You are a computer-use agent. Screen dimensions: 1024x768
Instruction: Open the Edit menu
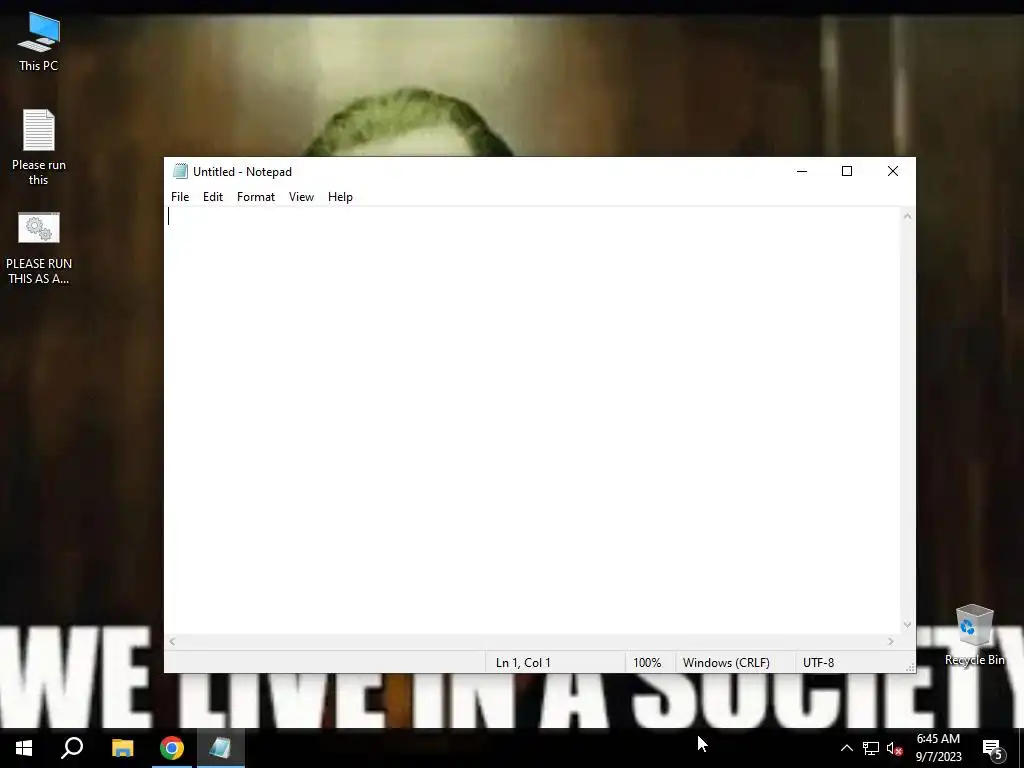(x=213, y=197)
